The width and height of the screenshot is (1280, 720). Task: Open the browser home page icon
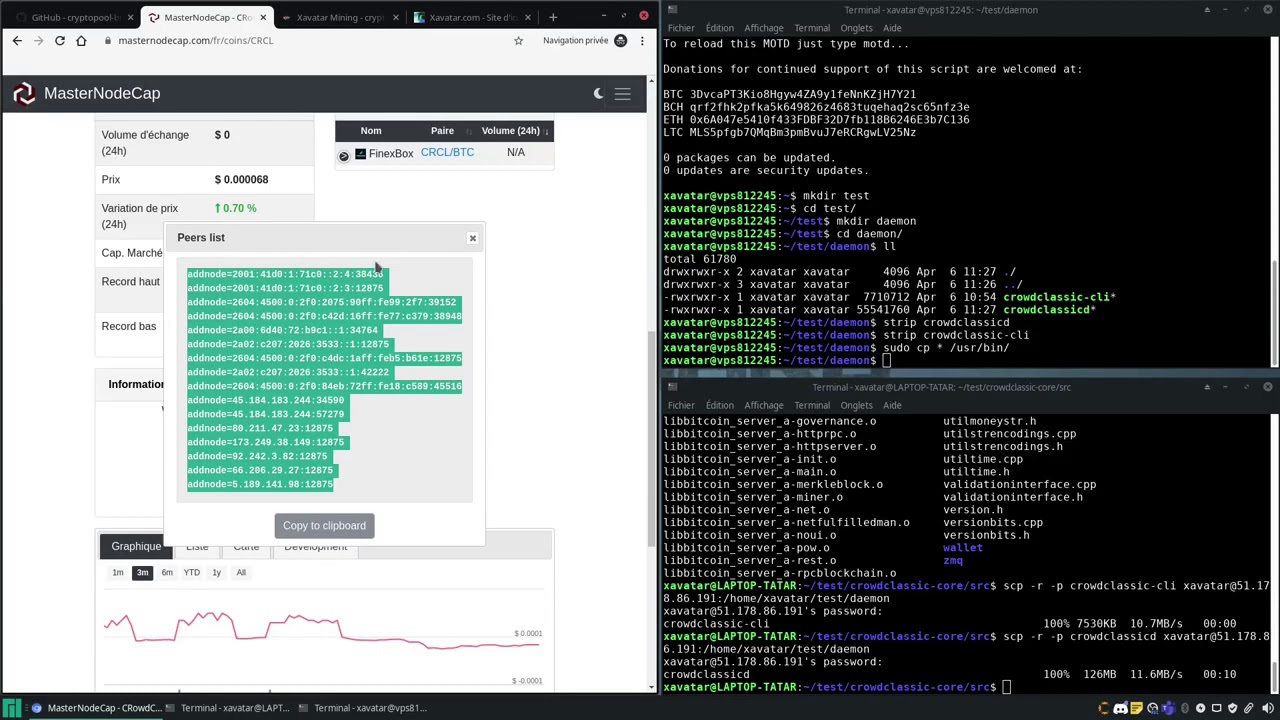click(81, 41)
